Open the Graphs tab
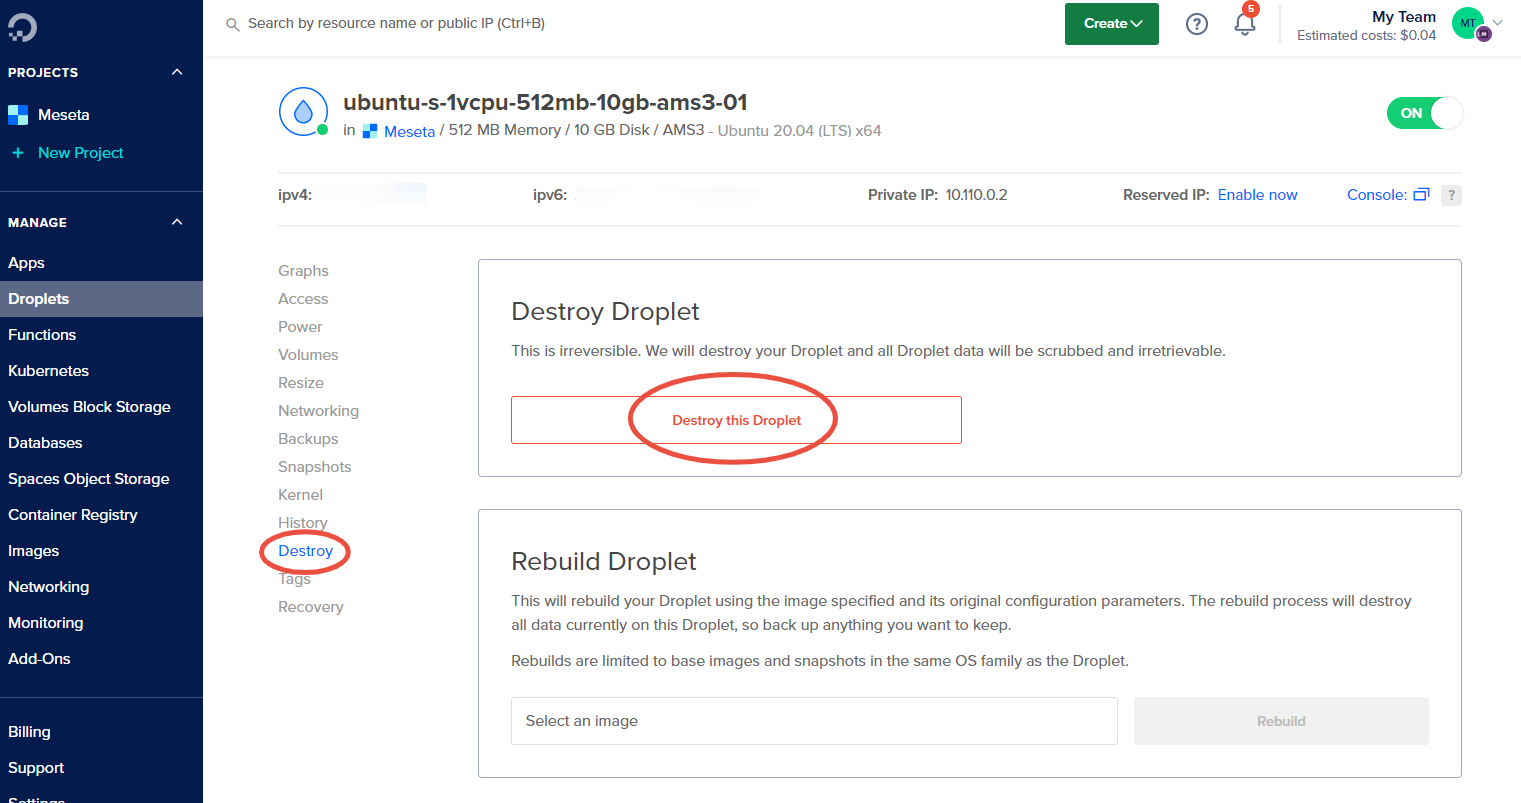 (303, 271)
